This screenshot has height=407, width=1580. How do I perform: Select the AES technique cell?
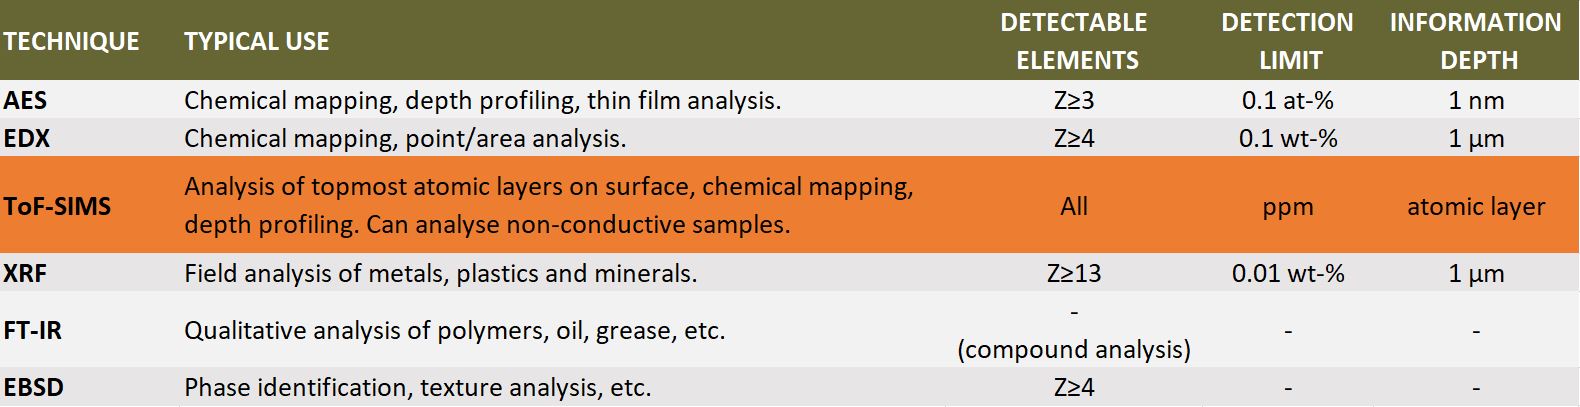point(25,100)
